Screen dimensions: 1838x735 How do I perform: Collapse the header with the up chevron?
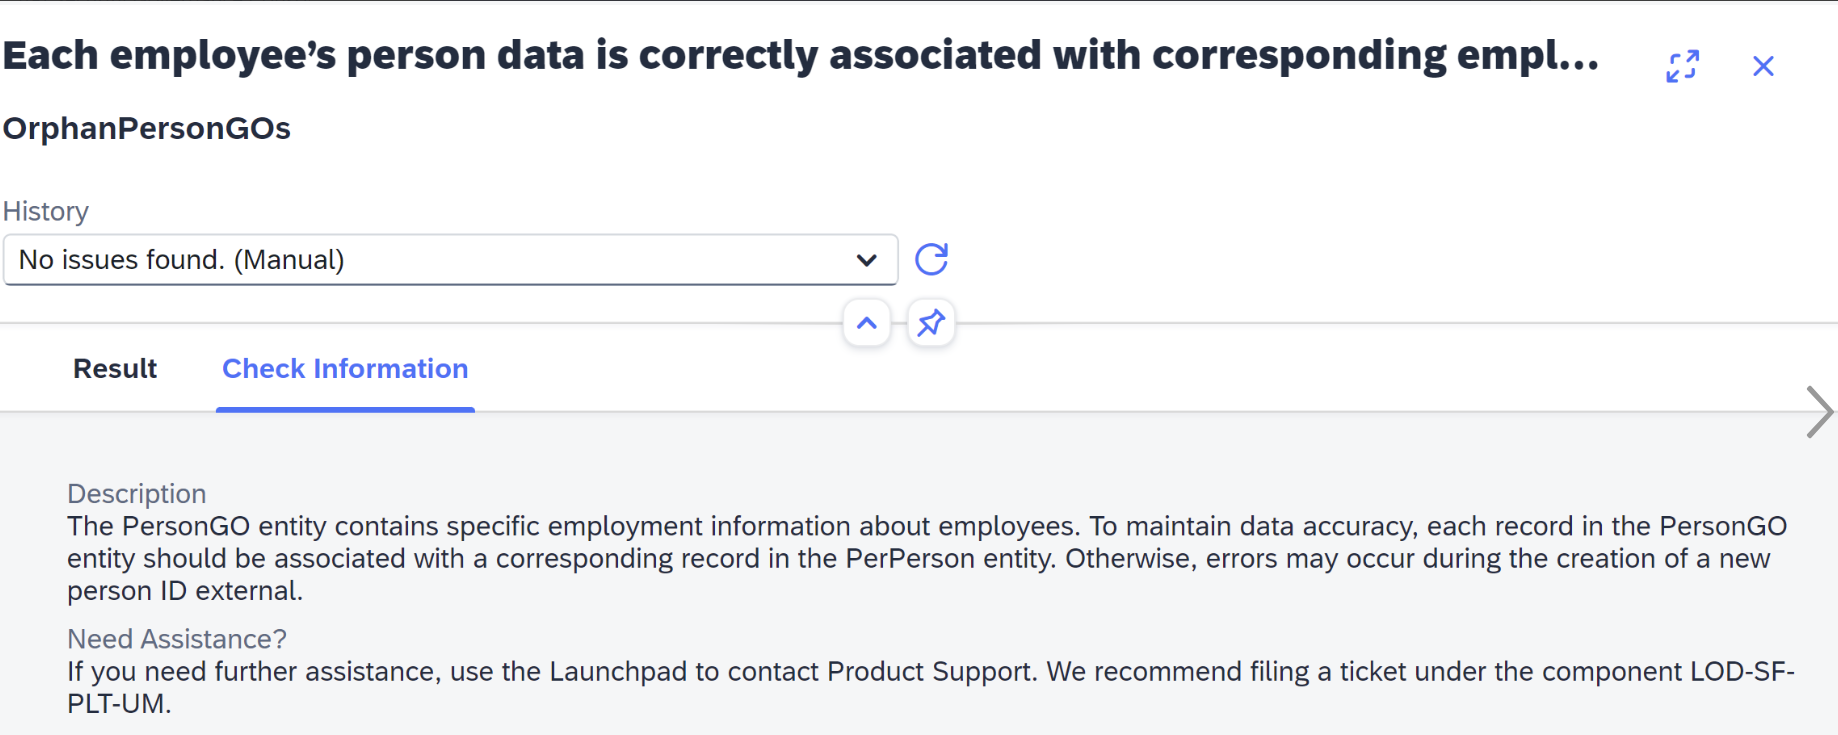click(x=867, y=323)
